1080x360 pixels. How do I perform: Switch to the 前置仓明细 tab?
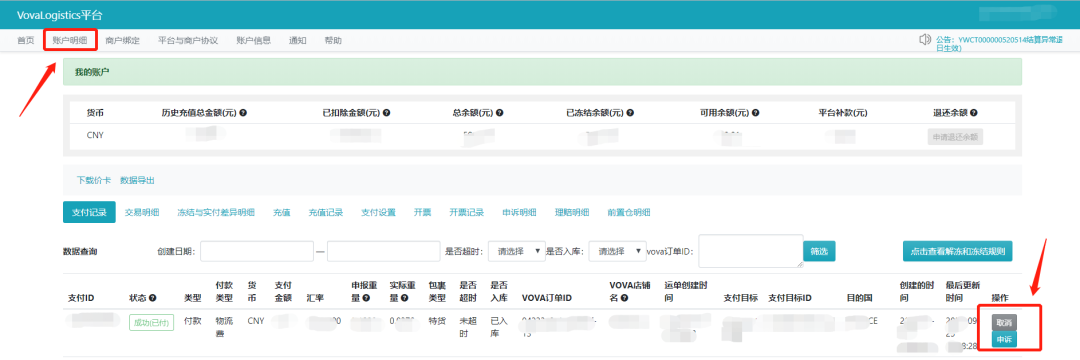pyautogui.click(x=629, y=212)
